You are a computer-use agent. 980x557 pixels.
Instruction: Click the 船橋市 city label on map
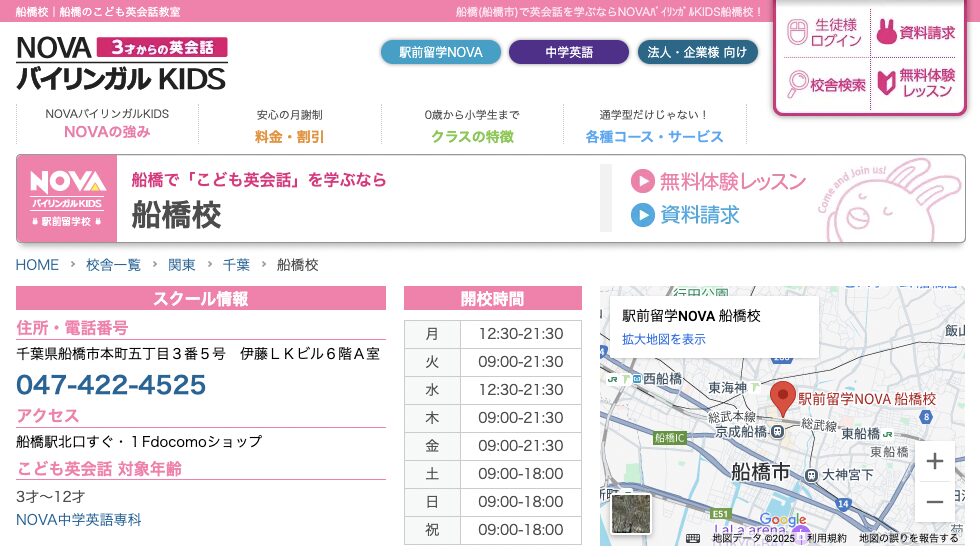(x=761, y=472)
